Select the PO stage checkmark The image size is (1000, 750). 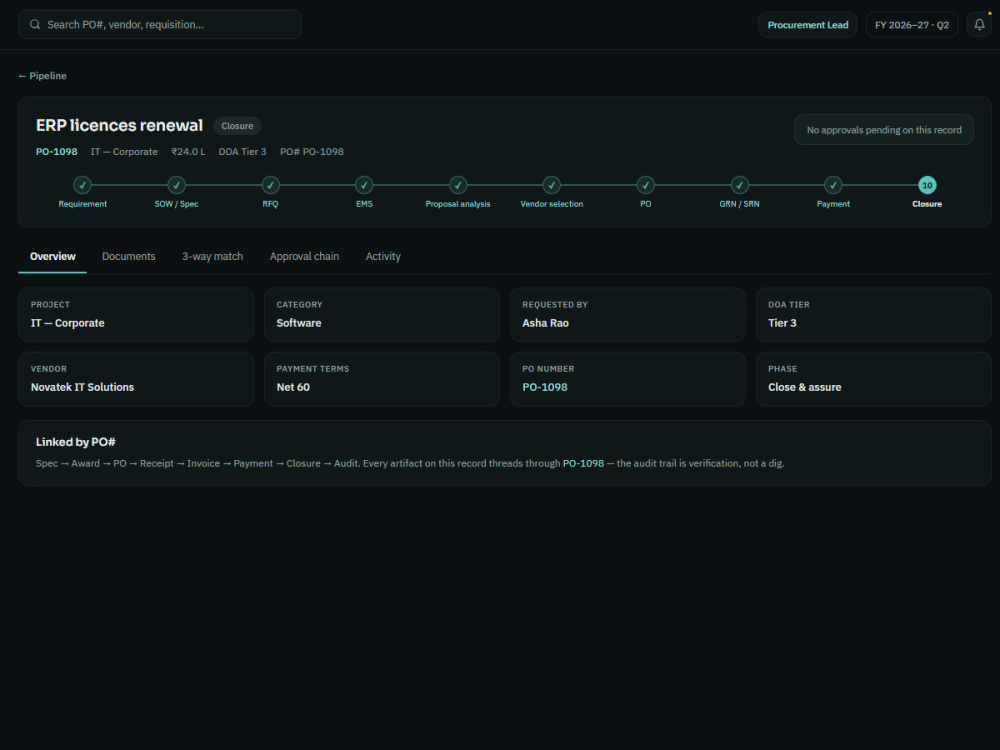coord(645,185)
